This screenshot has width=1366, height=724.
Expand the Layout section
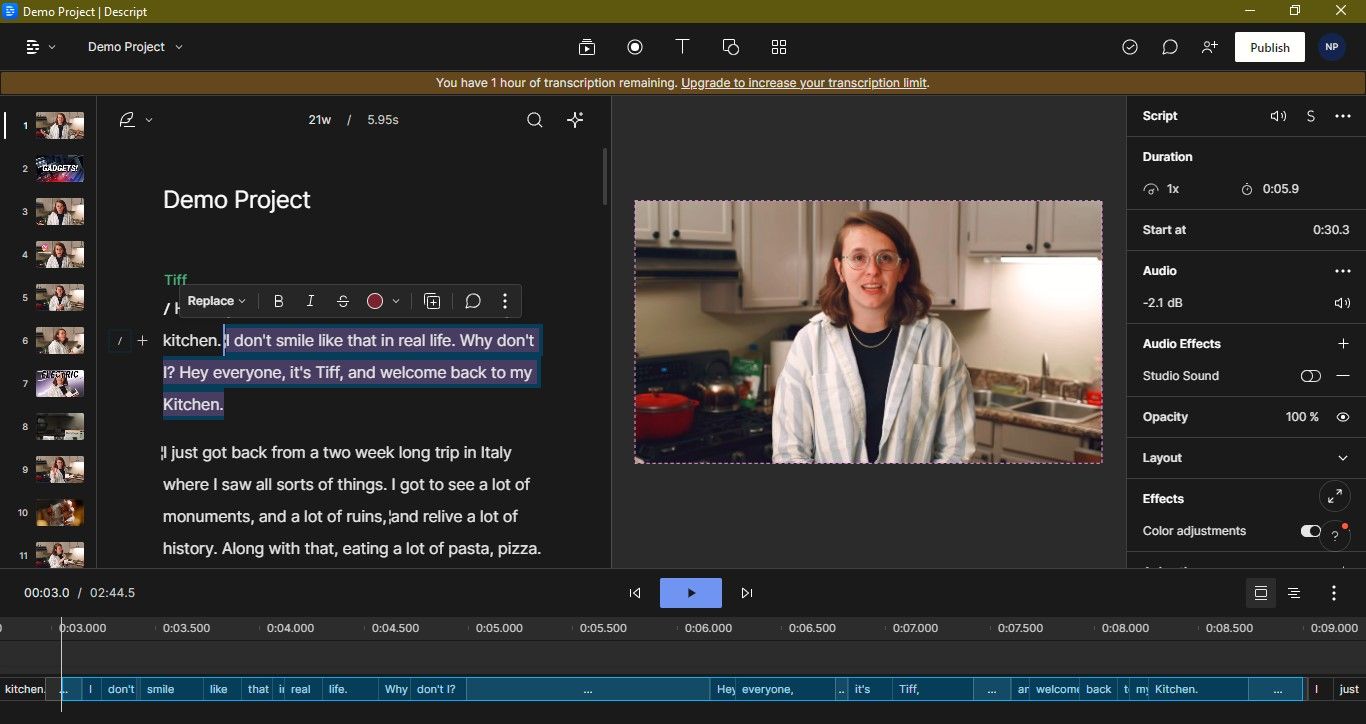(x=1343, y=458)
